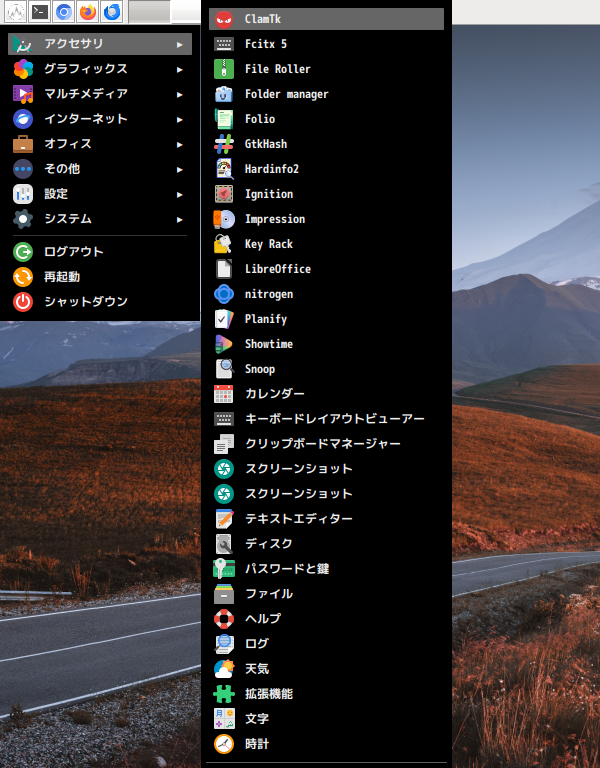This screenshot has width=600, height=768.
Task: Choose シャットダウン to power off
Action: pos(100,302)
